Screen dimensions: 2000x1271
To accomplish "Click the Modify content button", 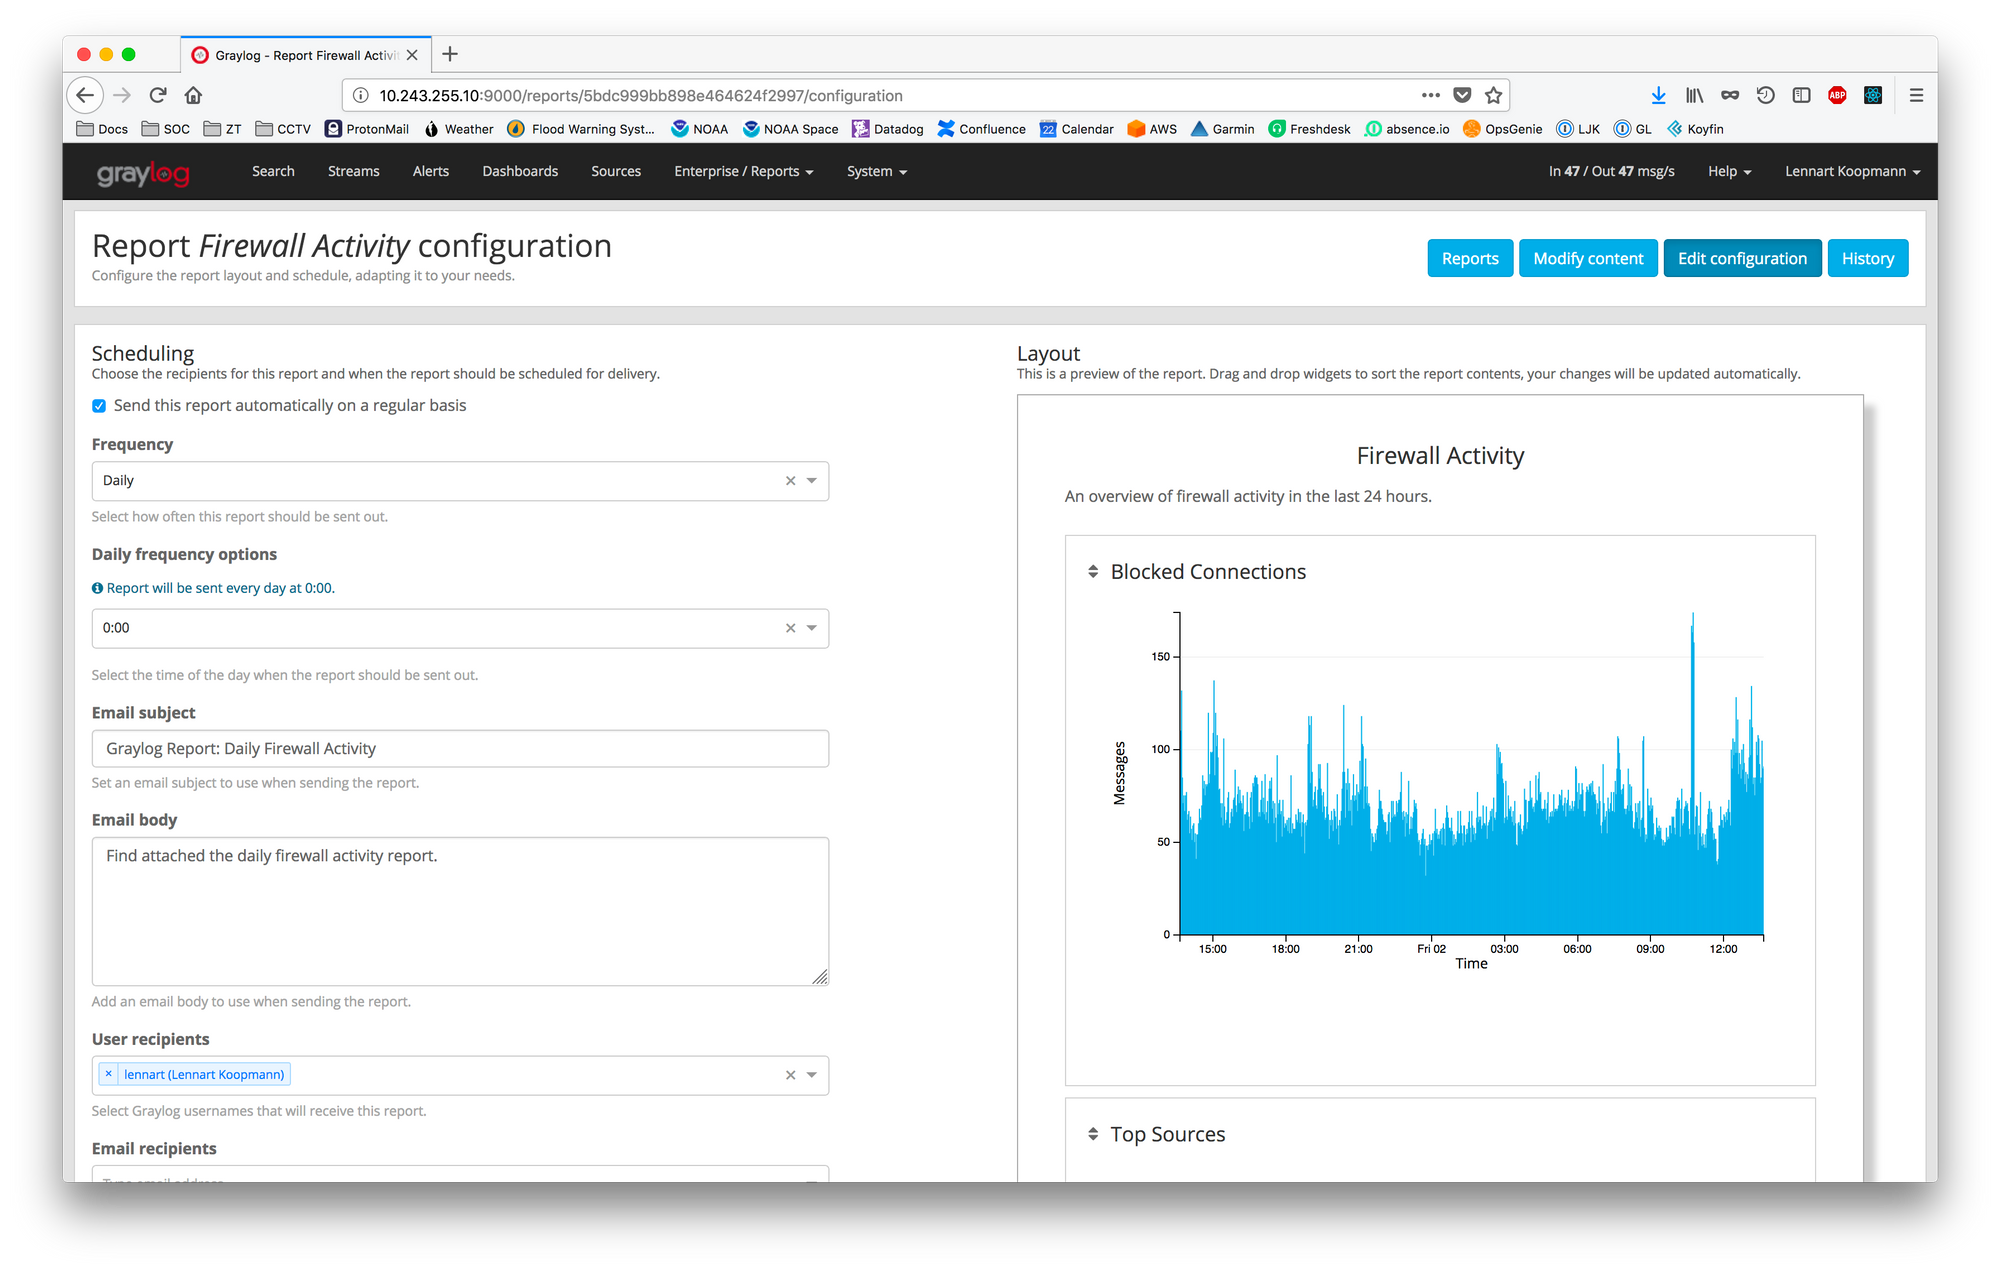I will coord(1587,258).
